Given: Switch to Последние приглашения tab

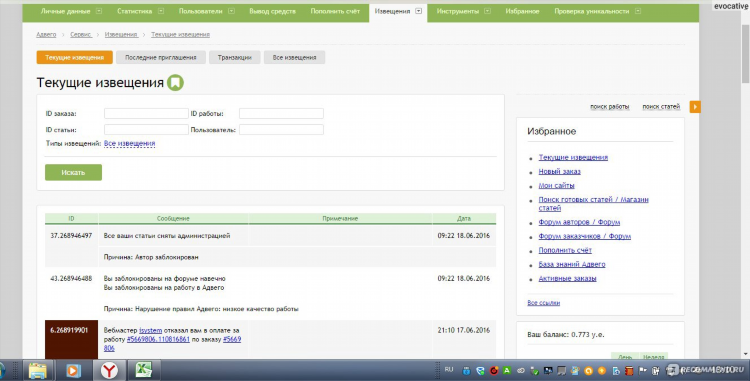Looking at the screenshot, I should click(x=161, y=57).
